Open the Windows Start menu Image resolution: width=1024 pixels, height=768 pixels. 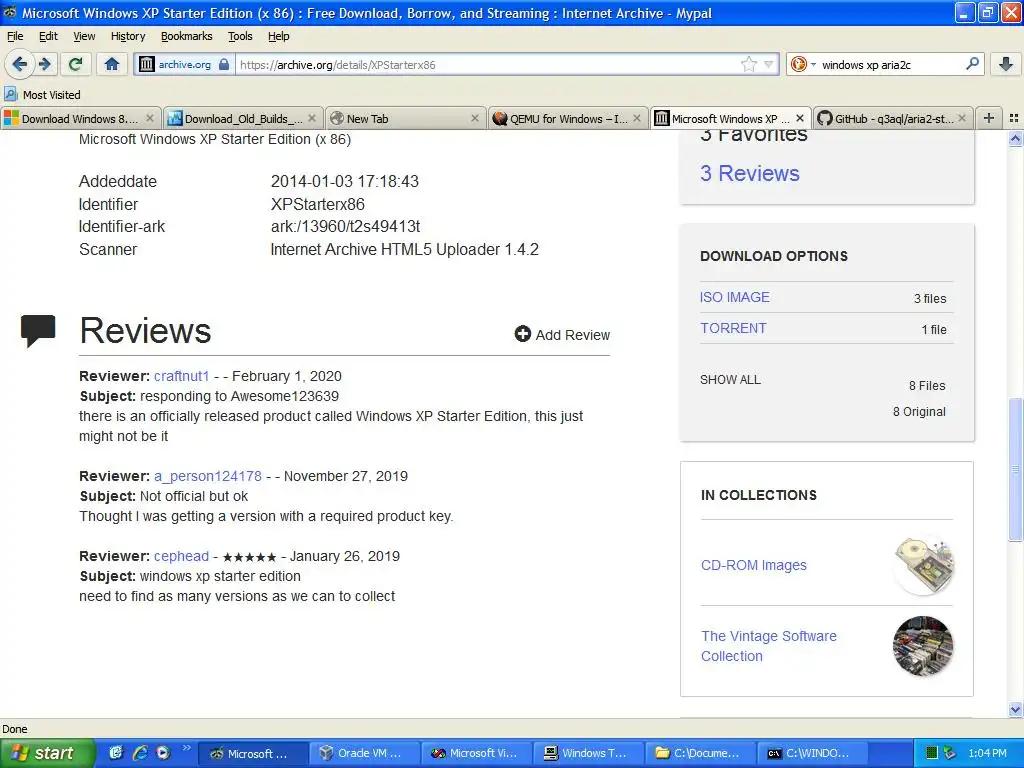coord(47,753)
